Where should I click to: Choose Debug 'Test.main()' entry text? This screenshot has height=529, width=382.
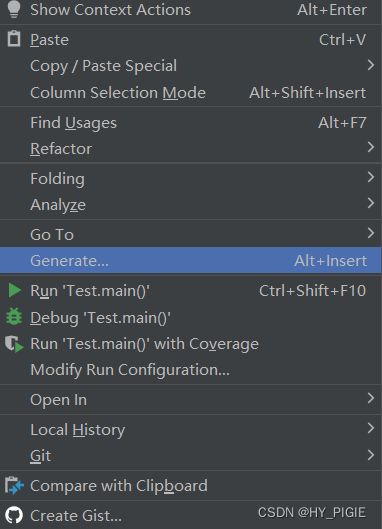coord(101,318)
